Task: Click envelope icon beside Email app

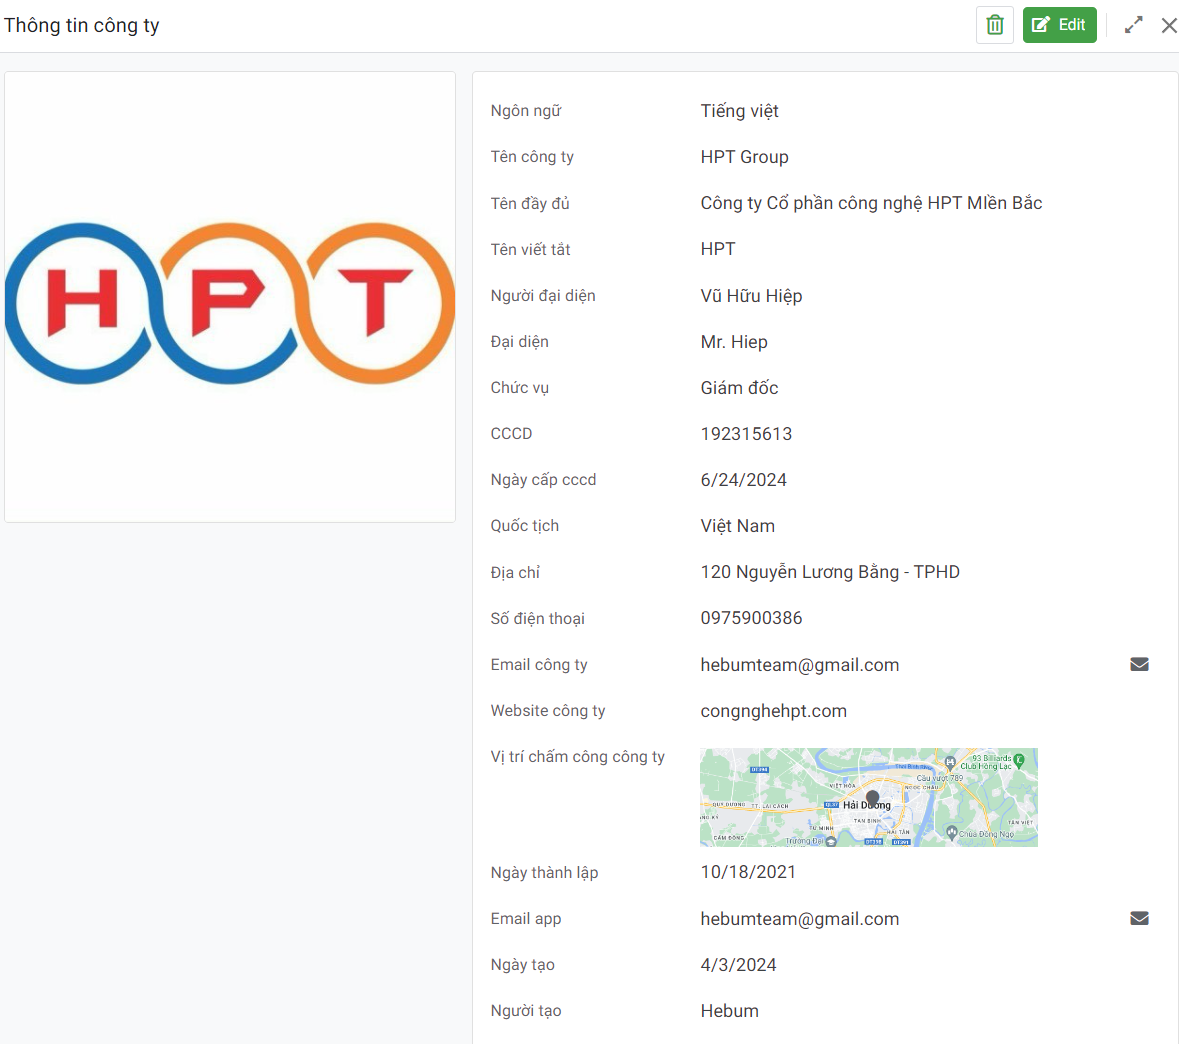Action: tap(1139, 919)
